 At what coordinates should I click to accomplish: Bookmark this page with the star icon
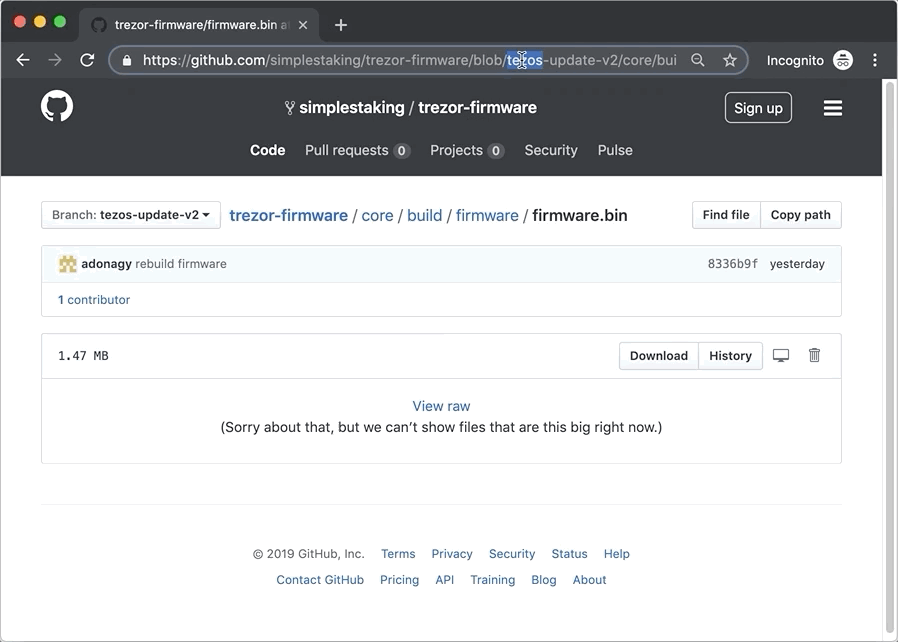730,60
